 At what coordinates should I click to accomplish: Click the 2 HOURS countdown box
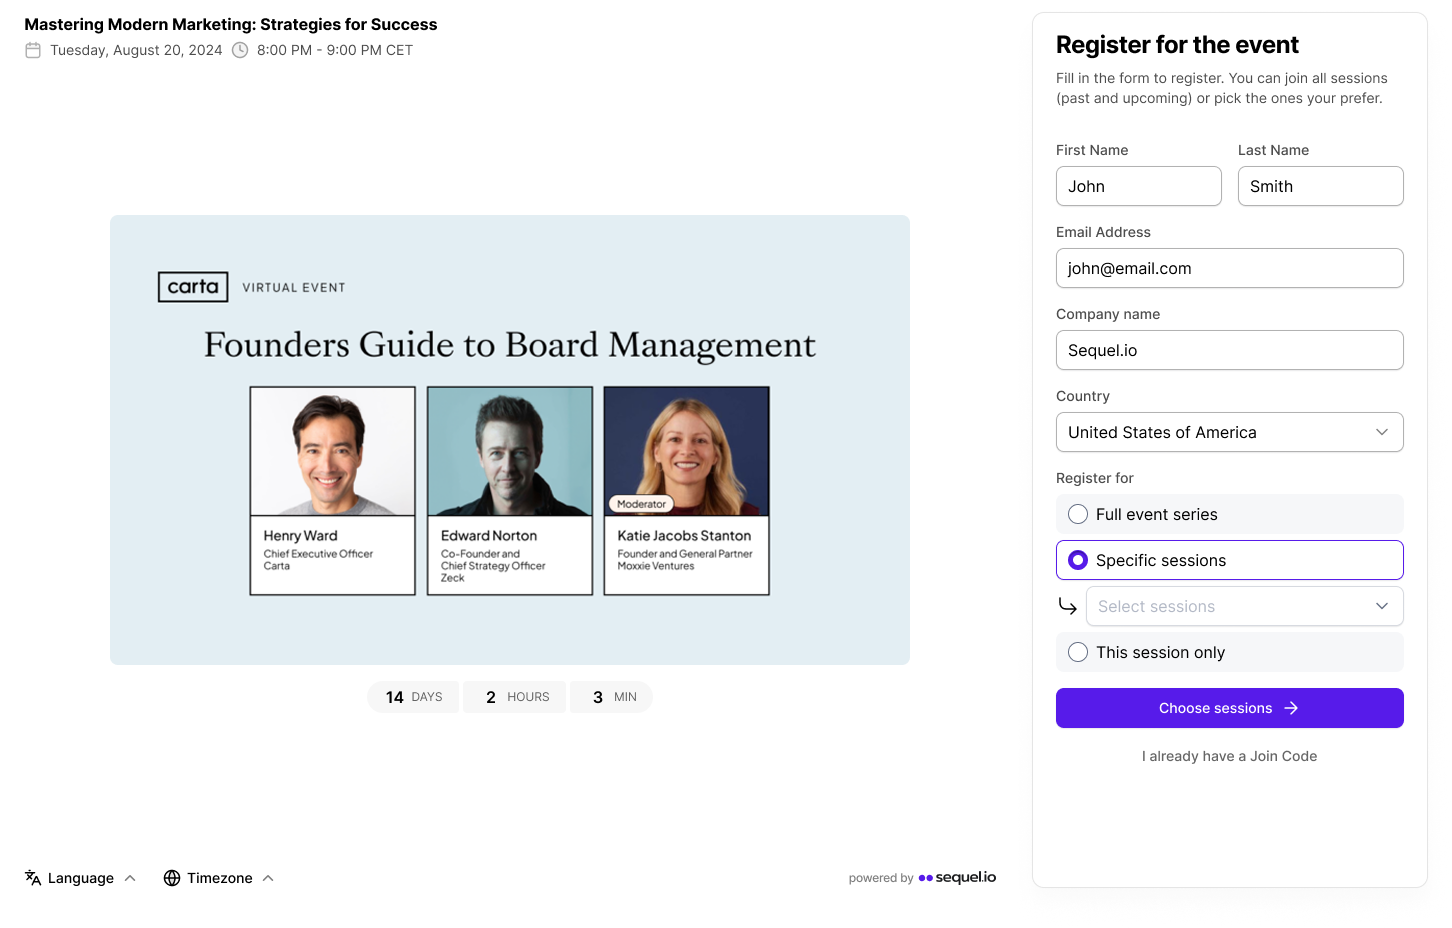point(515,697)
